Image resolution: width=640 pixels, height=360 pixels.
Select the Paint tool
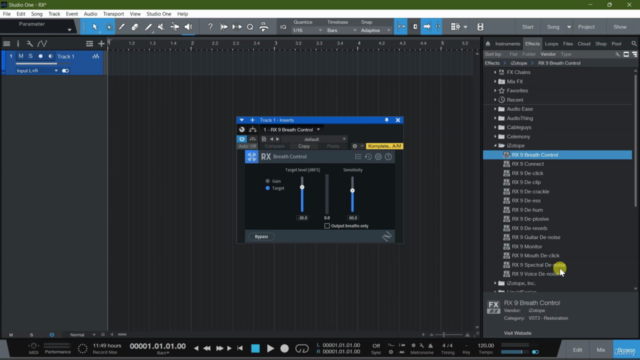148,27
